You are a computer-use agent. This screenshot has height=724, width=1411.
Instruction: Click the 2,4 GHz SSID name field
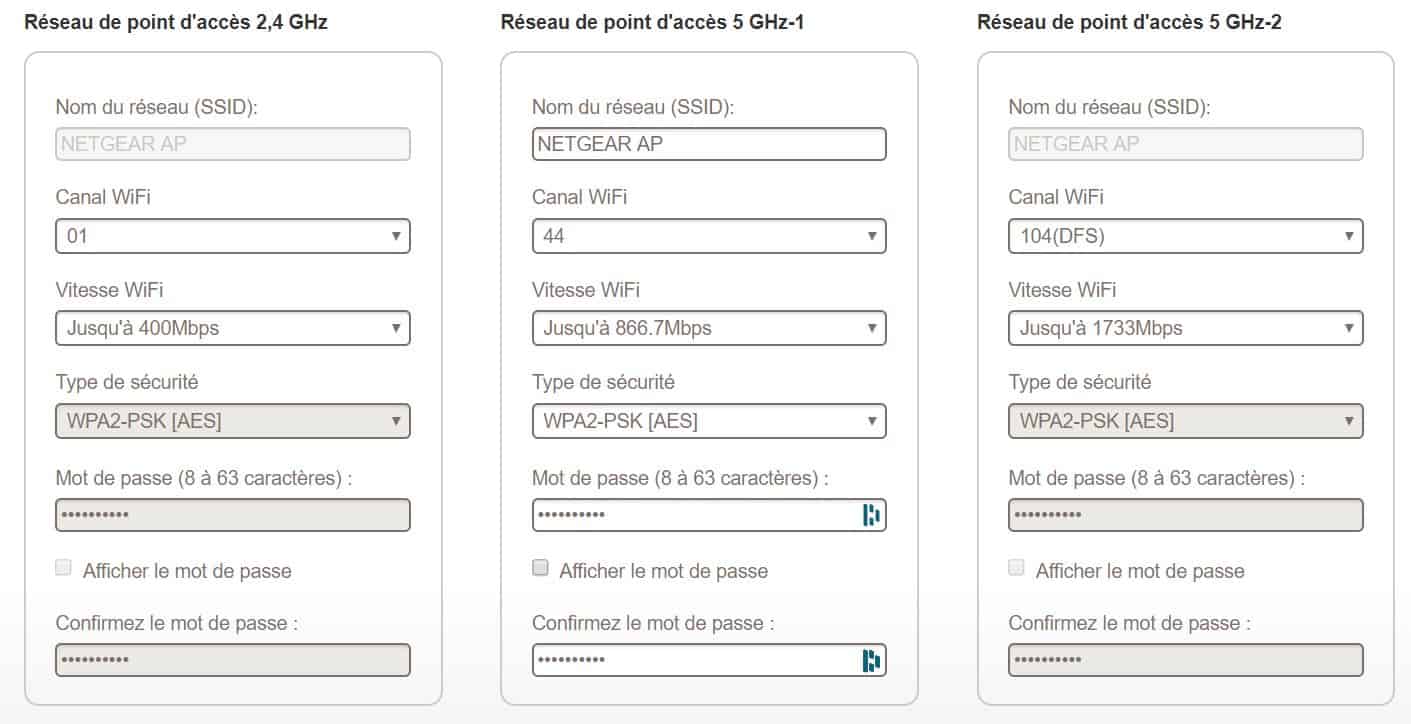tap(233, 144)
